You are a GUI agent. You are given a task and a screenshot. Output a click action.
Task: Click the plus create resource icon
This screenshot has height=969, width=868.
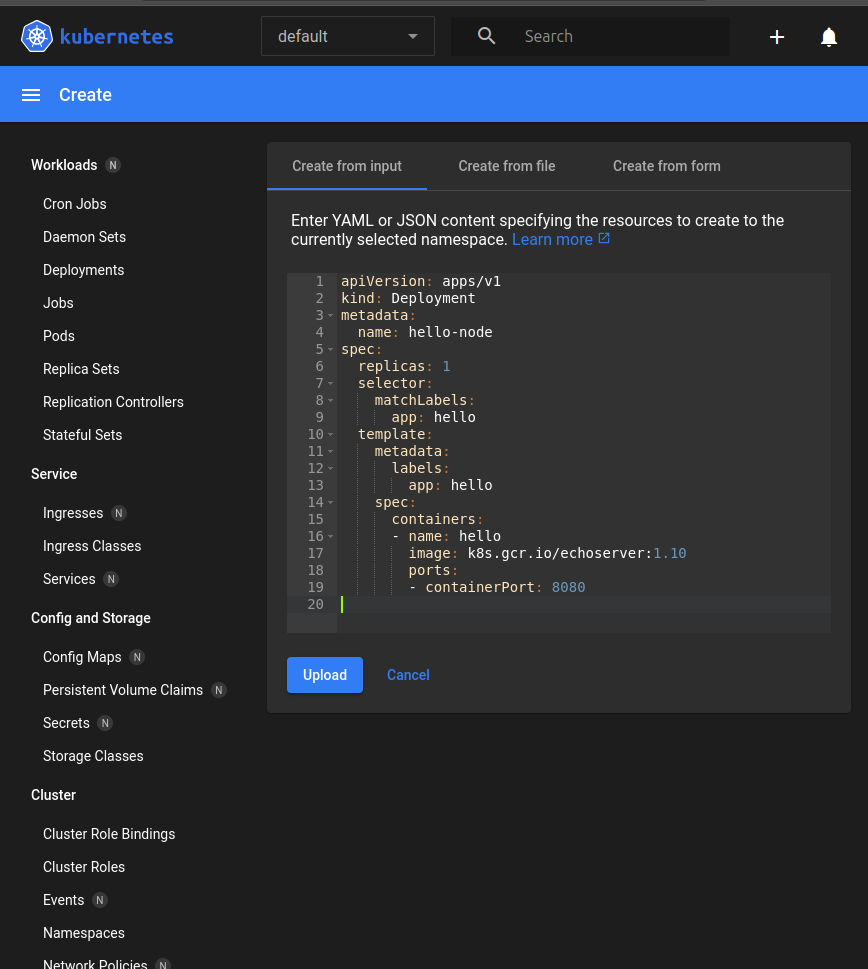(777, 37)
